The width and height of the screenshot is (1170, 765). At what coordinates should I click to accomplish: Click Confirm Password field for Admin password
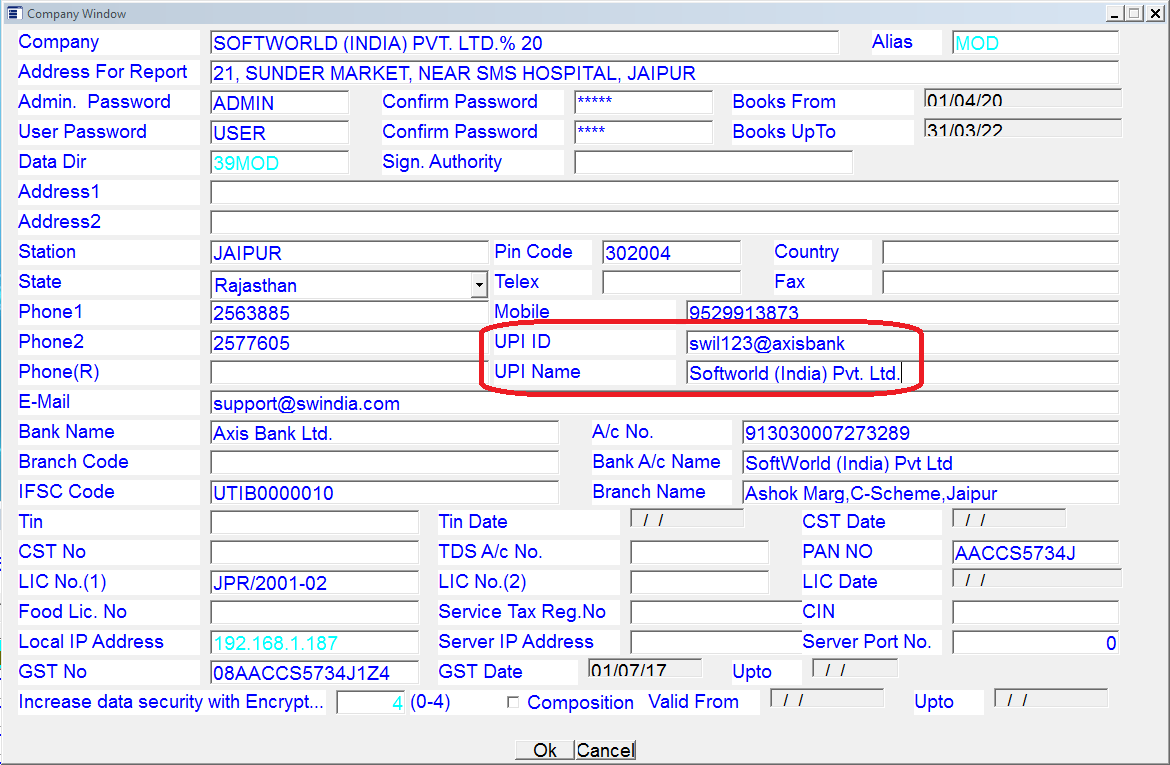click(643, 102)
